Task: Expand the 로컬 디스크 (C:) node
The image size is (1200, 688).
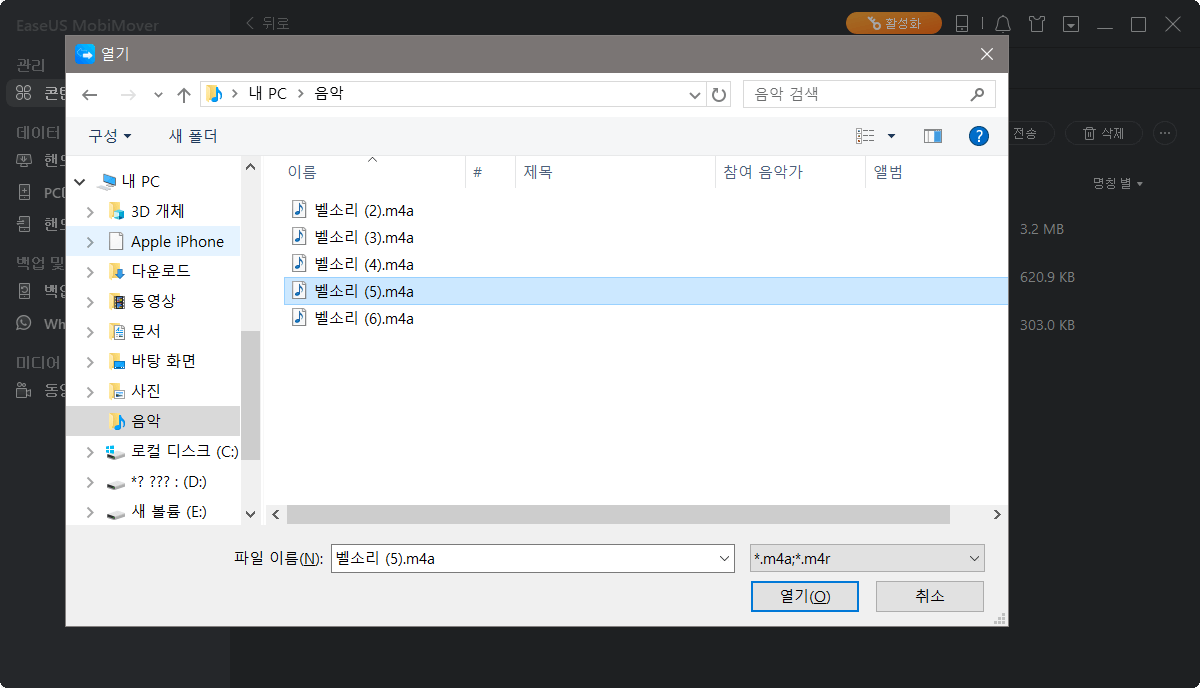Action: coord(90,451)
